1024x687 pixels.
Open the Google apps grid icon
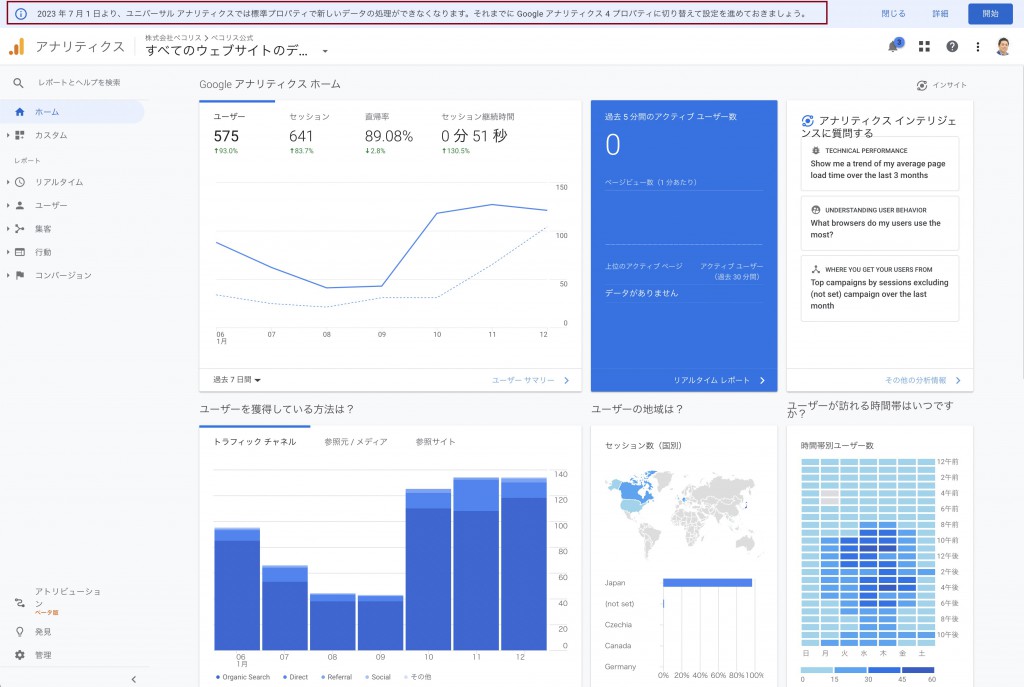tap(924, 46)
